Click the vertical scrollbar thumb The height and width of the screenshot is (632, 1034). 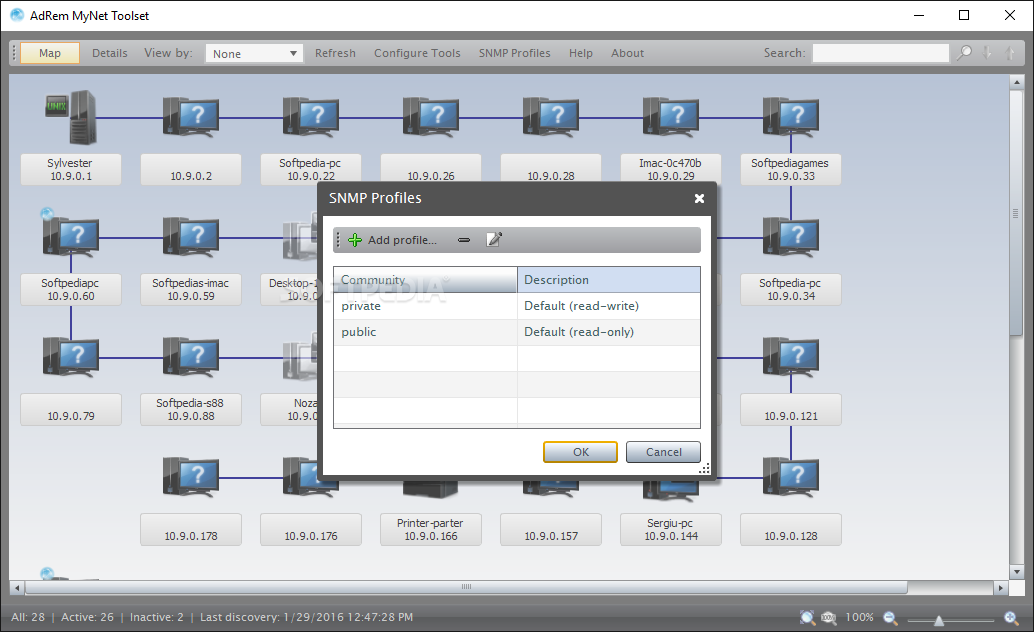1016,214
